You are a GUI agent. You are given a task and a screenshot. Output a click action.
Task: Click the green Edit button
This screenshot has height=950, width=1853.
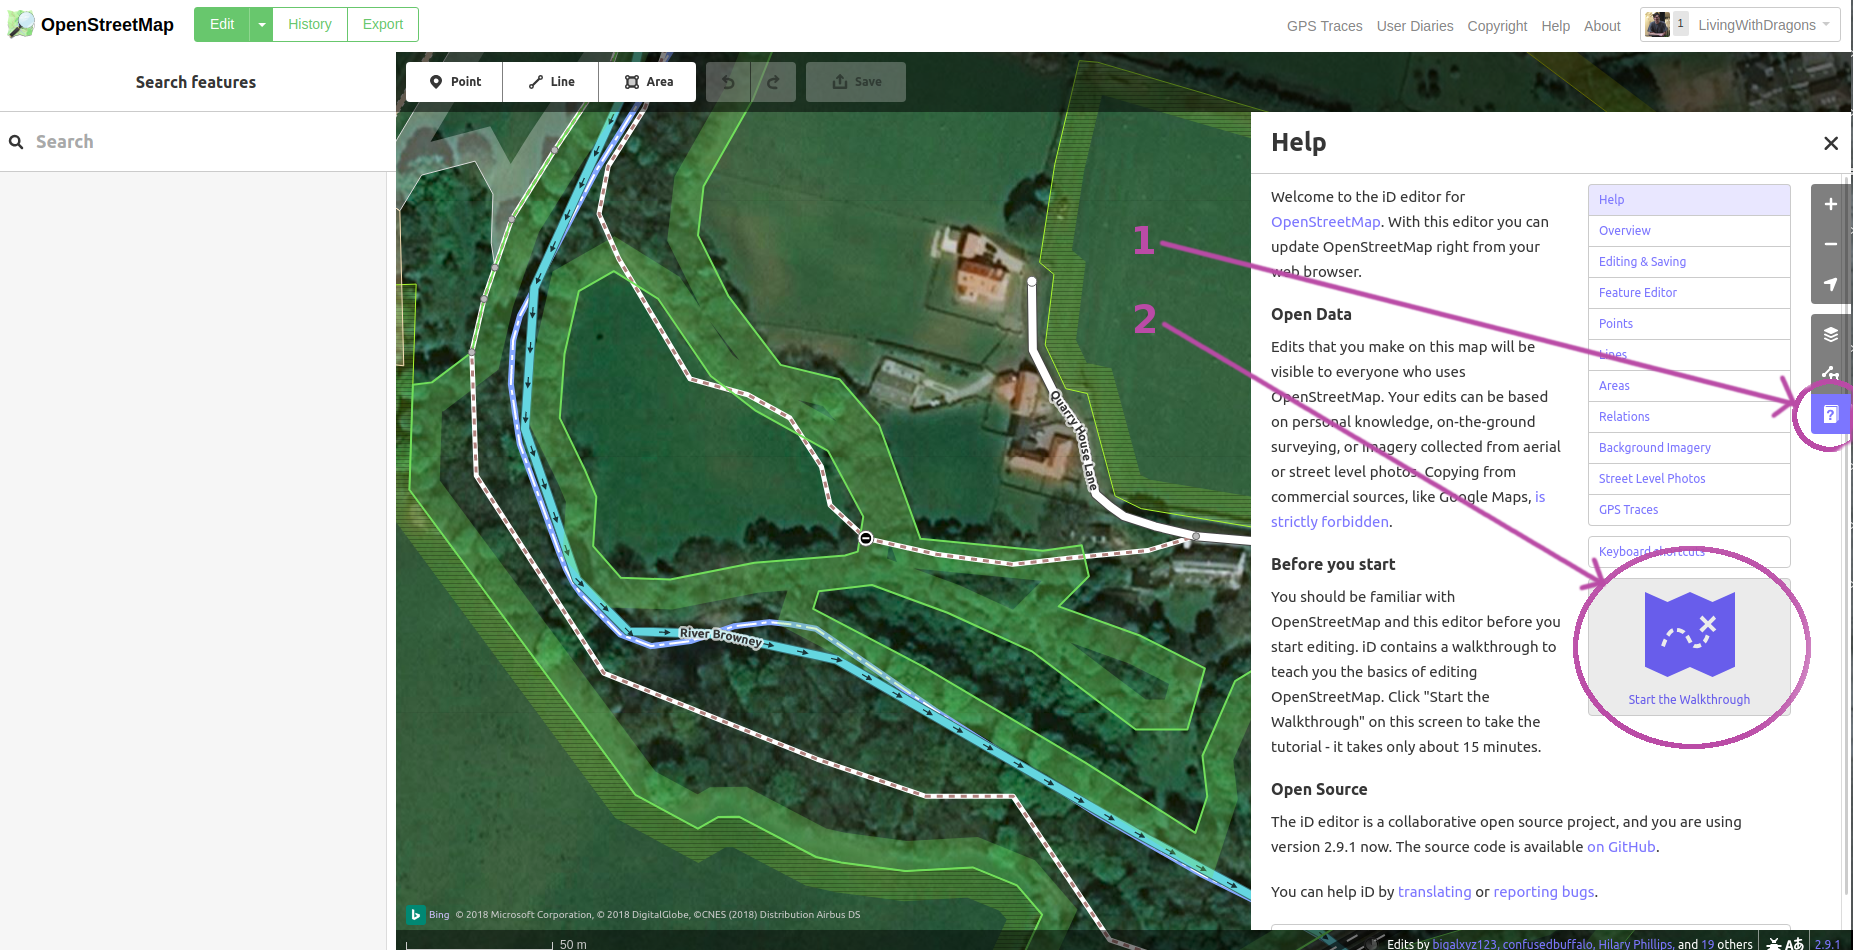pos(222,24)
